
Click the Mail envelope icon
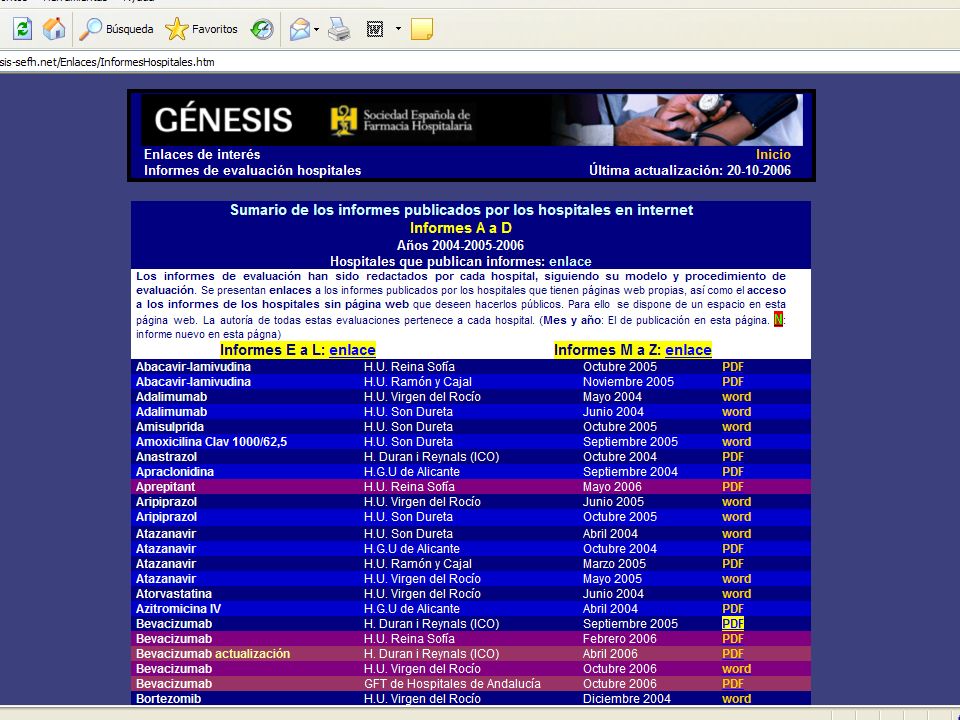pos(299,29)
